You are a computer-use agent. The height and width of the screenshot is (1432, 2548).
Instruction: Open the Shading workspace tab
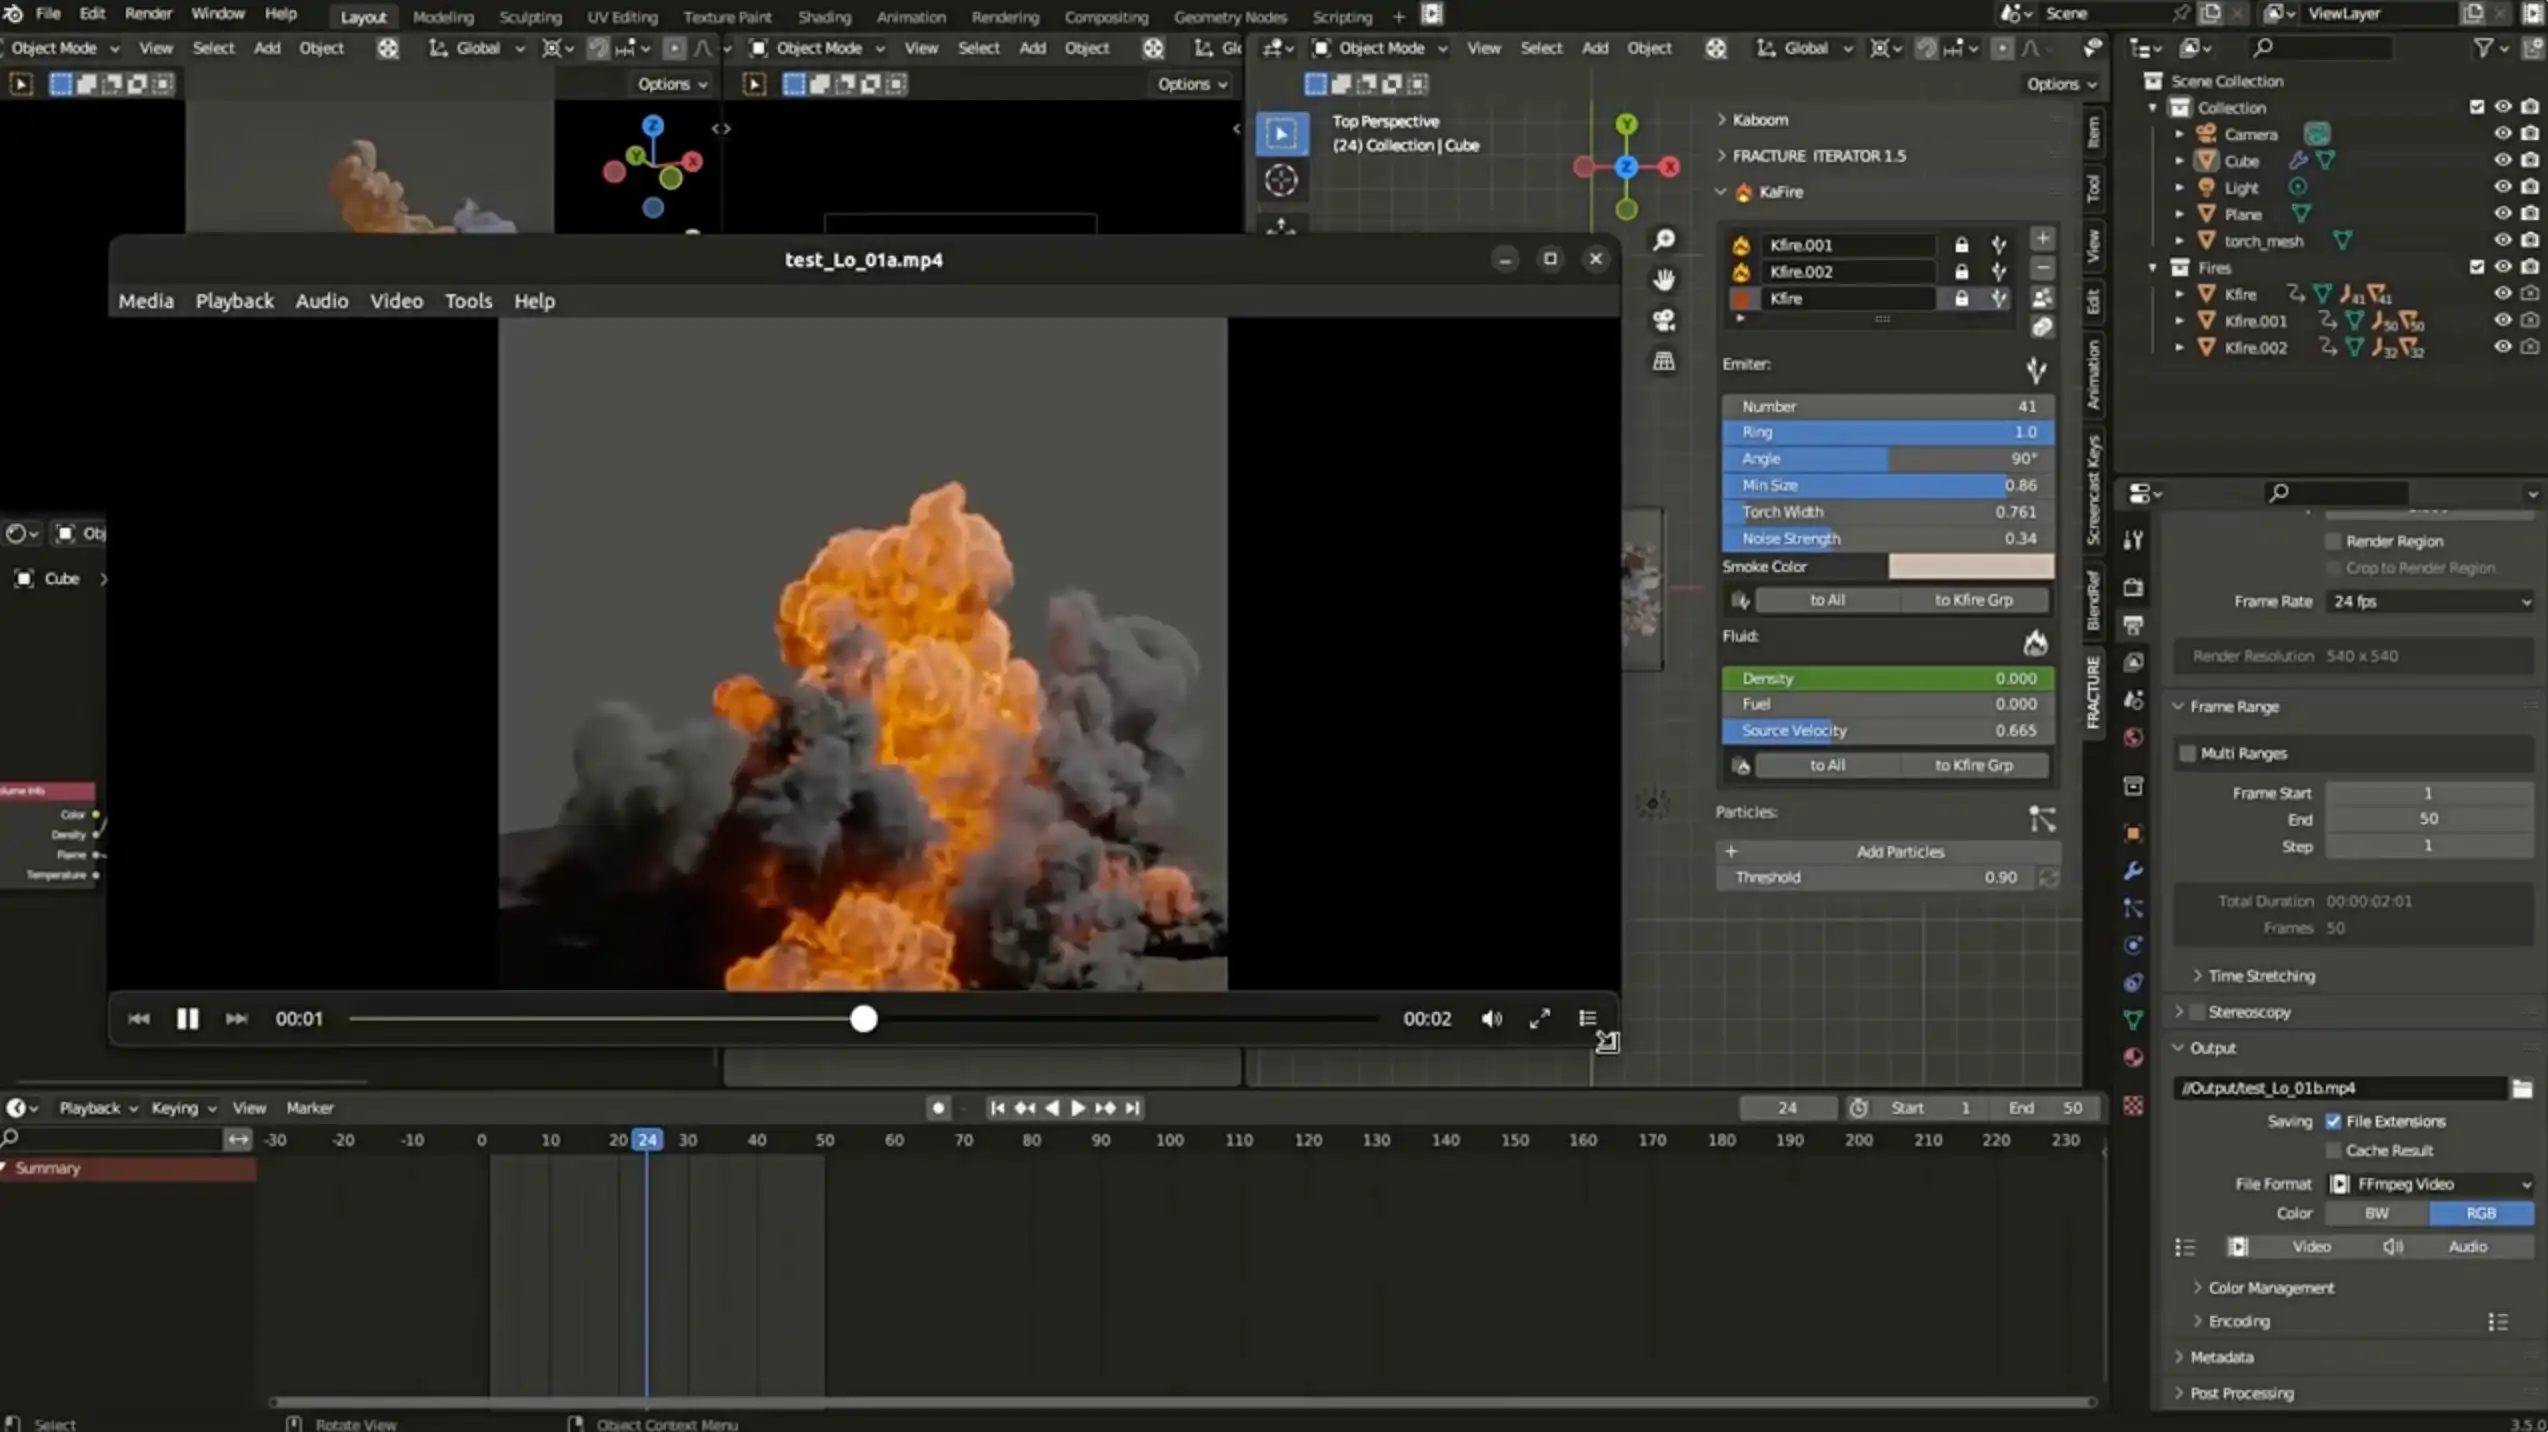(x=823, y=17)
